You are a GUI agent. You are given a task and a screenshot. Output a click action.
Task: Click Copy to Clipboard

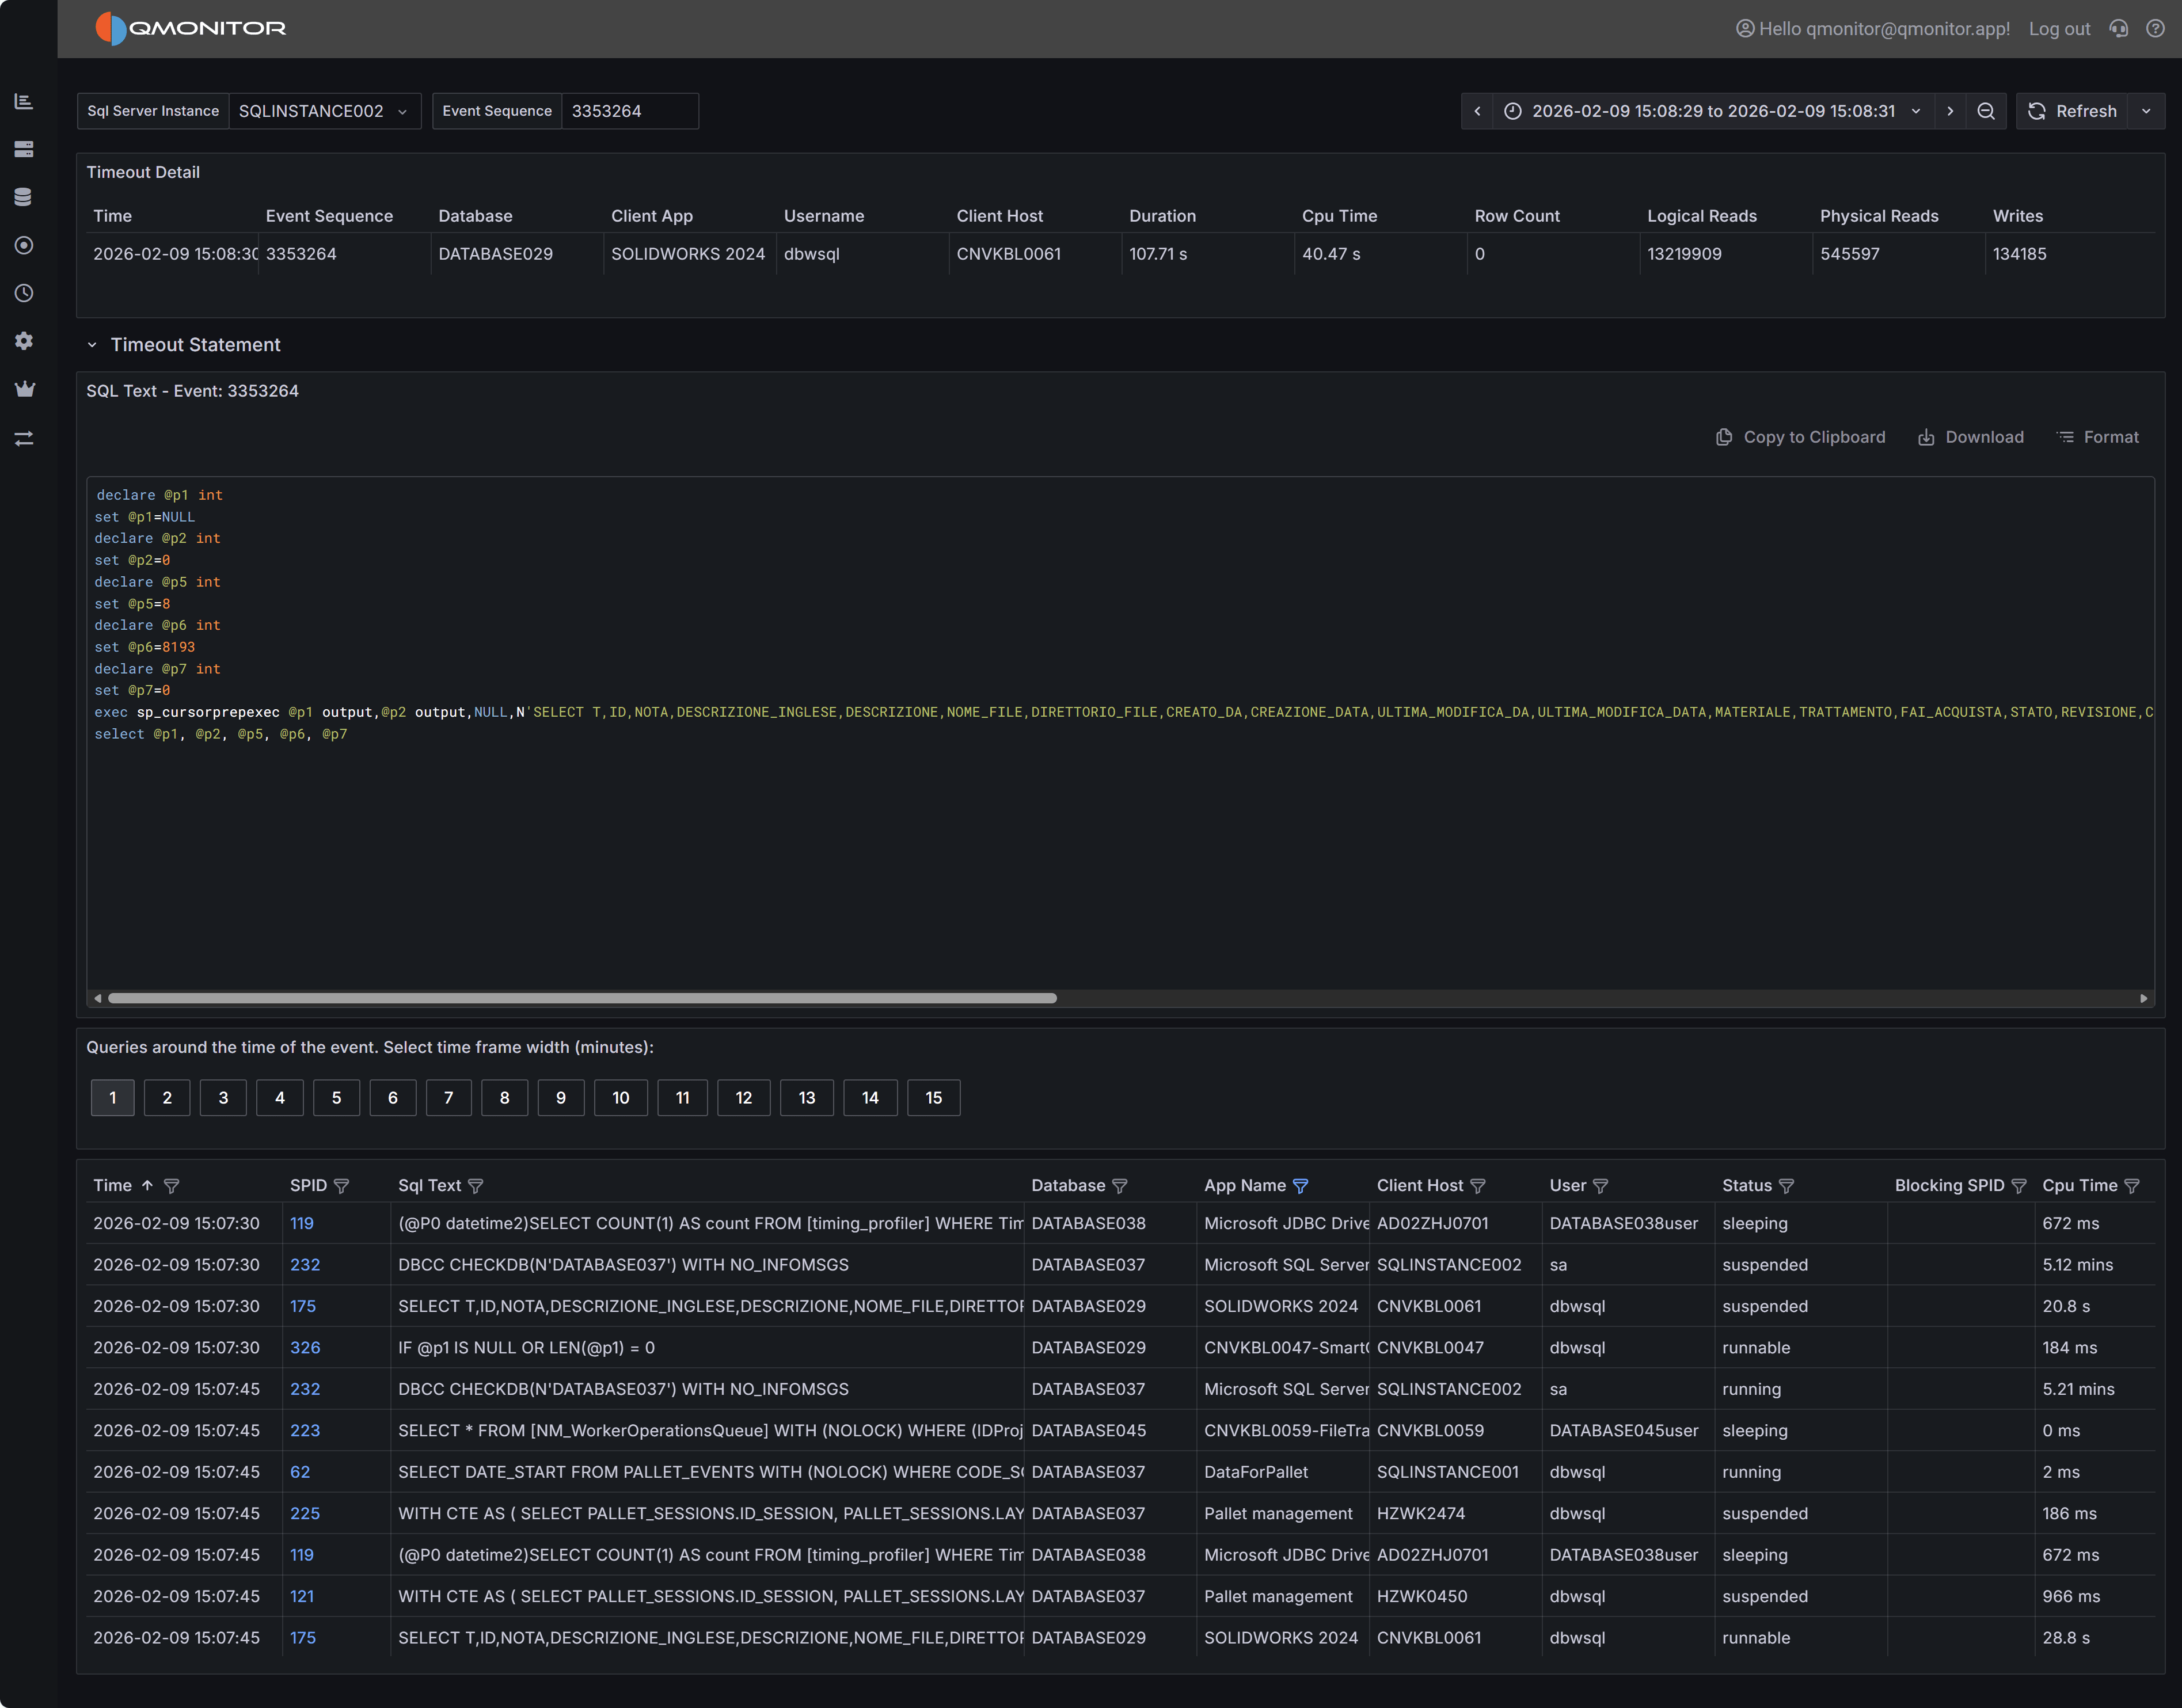click(1801, 437)
